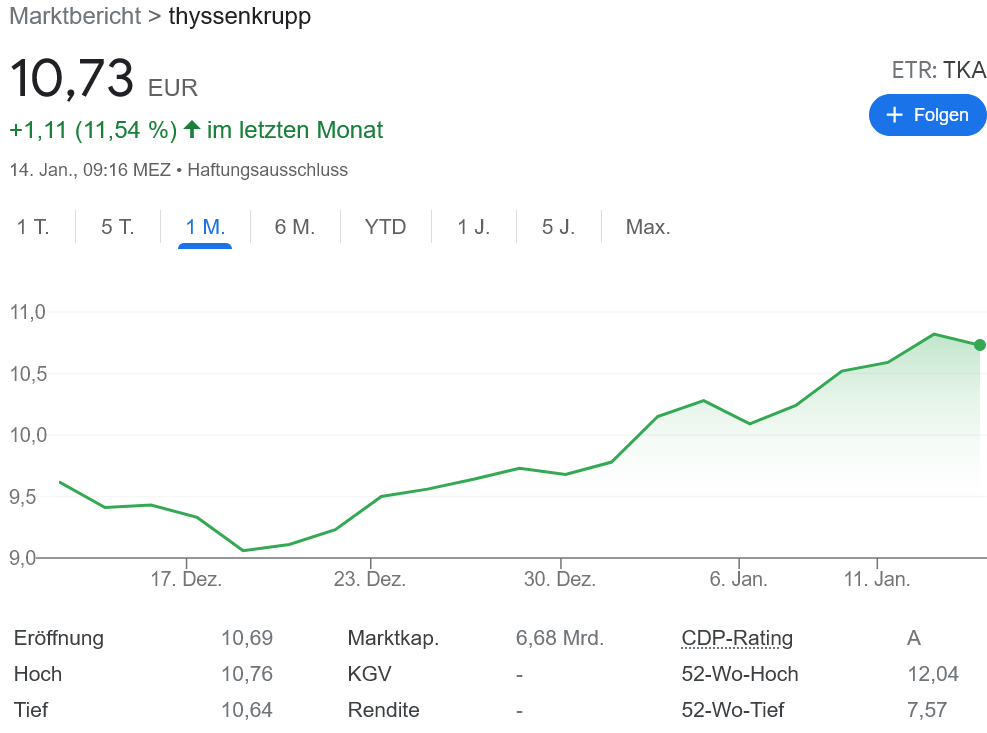This screenshot has height=733, width=987.
Task: Display the Max. historical chart
Action: pyautogui.click(x=647, y=227)
